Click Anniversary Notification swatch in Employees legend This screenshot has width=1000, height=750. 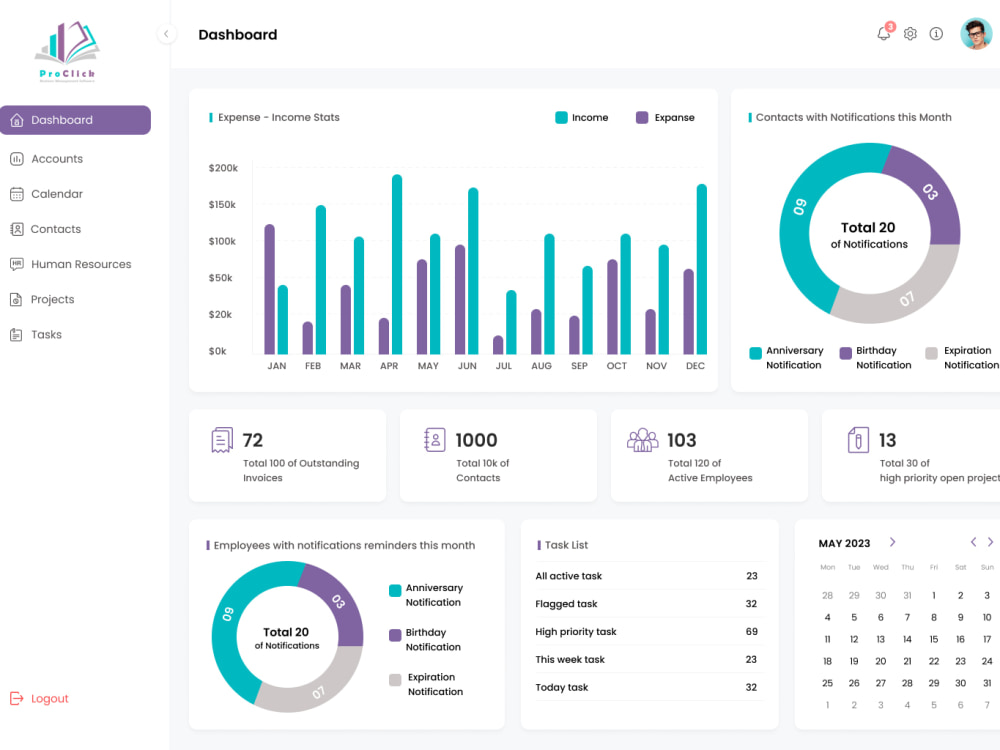(395, 591)
